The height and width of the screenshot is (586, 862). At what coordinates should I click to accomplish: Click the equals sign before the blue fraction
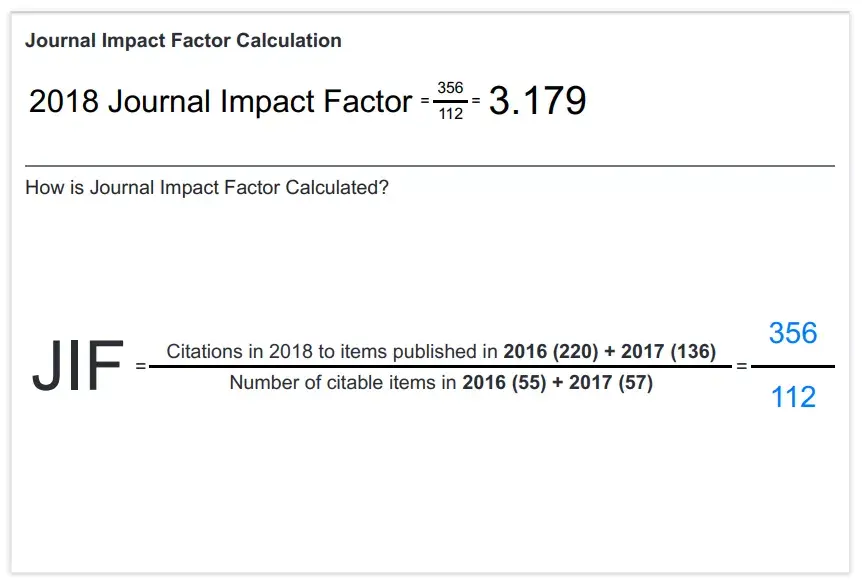click(x=742, y=367)
